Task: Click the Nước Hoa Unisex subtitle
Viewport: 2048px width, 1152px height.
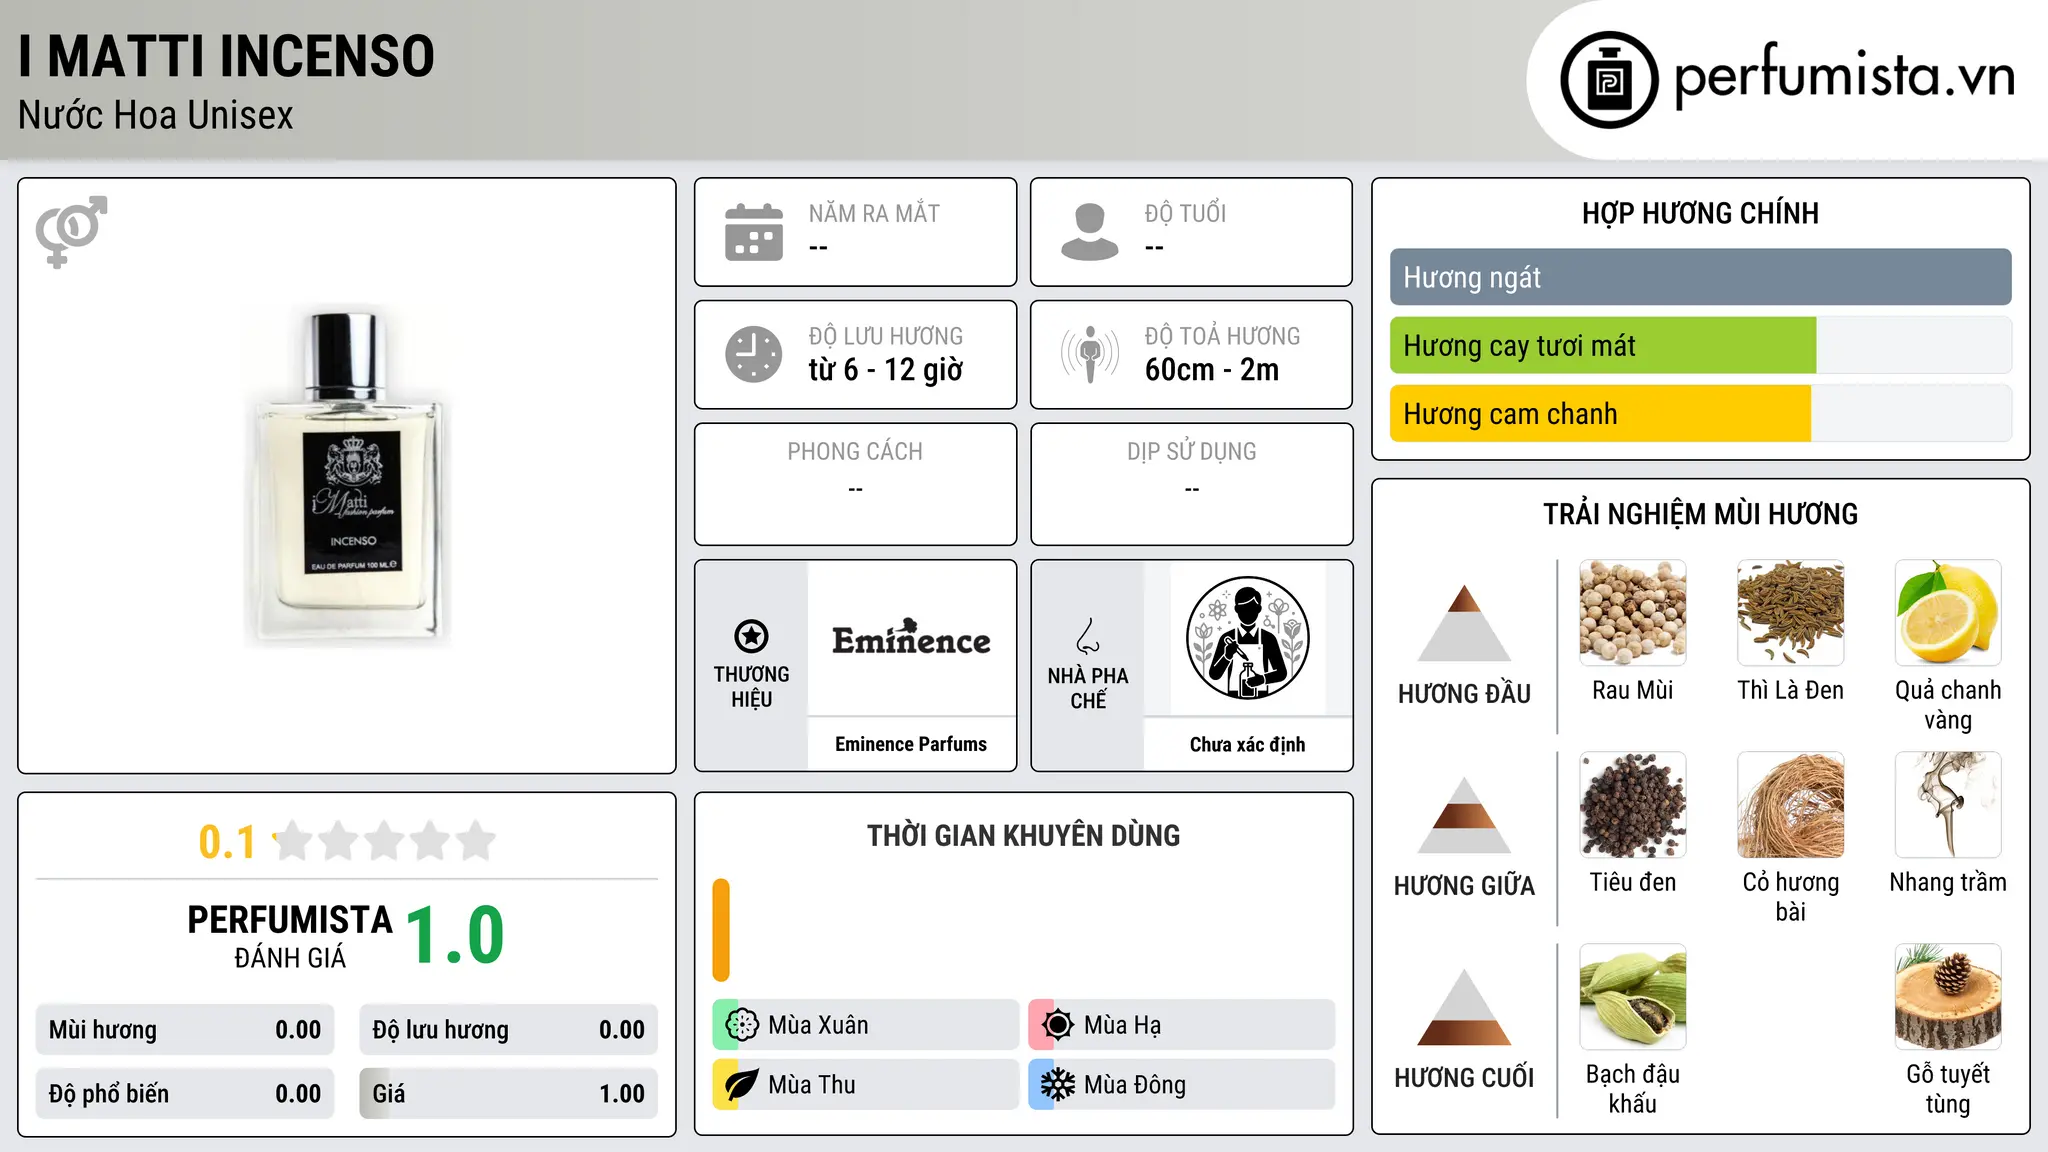Action: [x=156, y=116]
